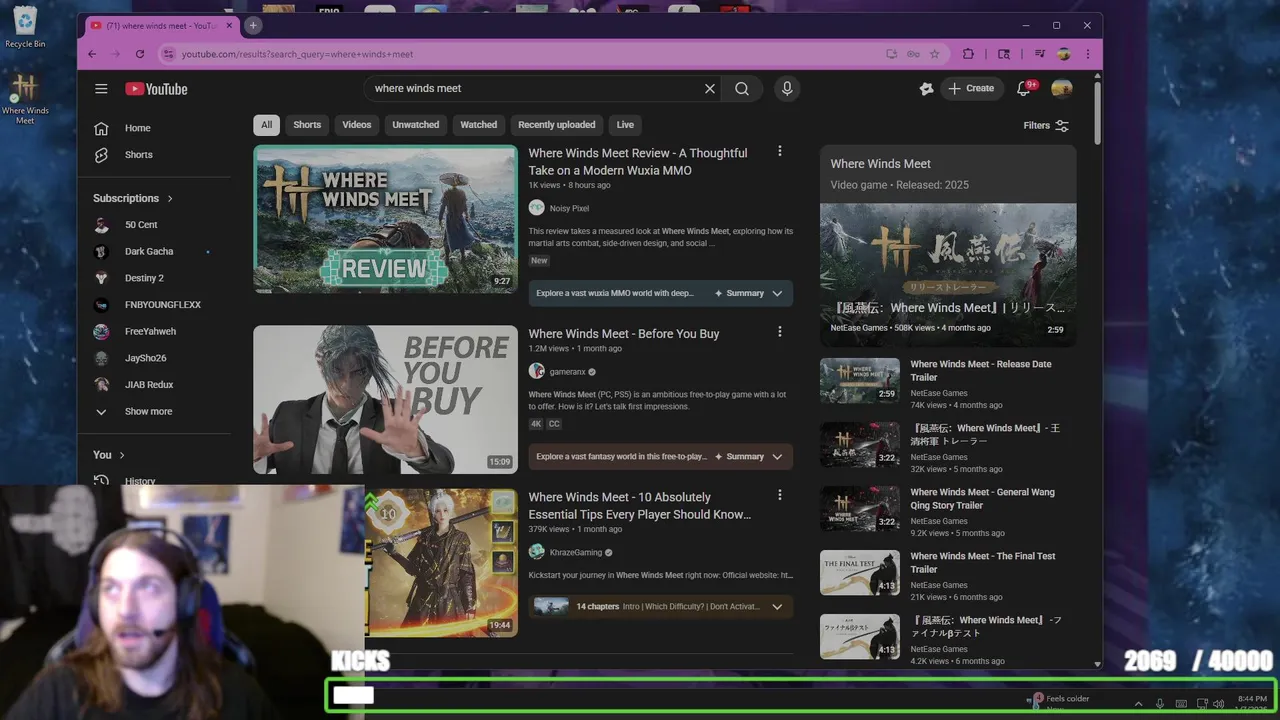Open options for Noisy Pixel review video
The height and width of the screenshot is (720, 1280).
[x=780, y=152]
